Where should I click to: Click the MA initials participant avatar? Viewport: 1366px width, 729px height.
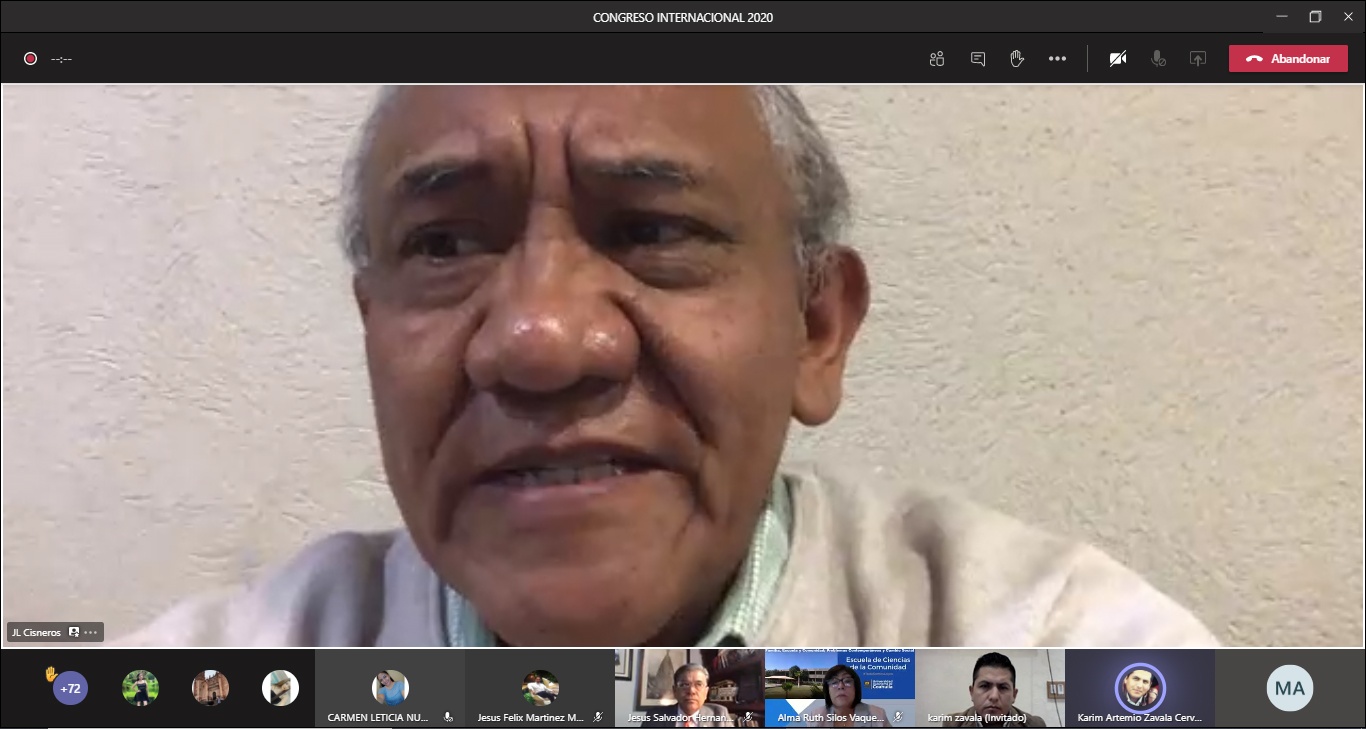[1289, 688]
